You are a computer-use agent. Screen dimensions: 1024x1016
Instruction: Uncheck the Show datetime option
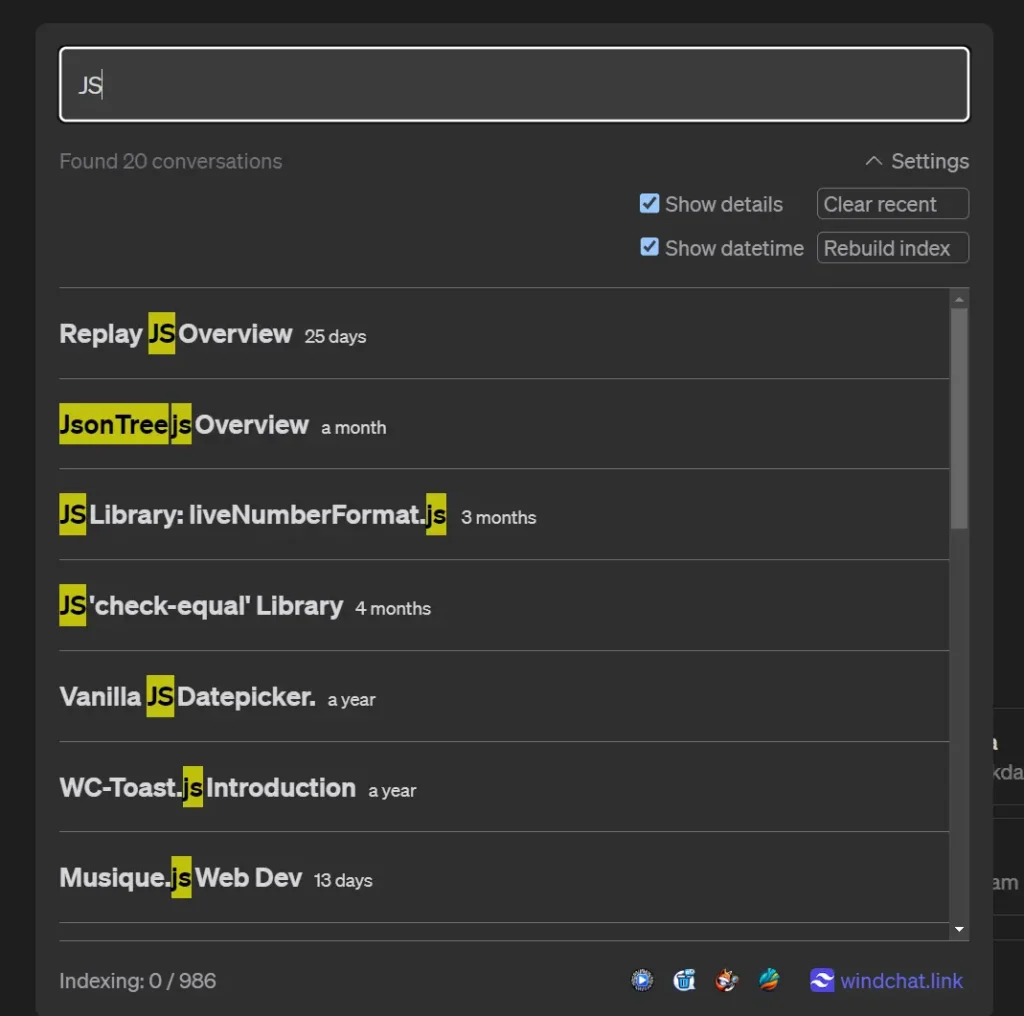pyautogui.click(x=650, y=248)
